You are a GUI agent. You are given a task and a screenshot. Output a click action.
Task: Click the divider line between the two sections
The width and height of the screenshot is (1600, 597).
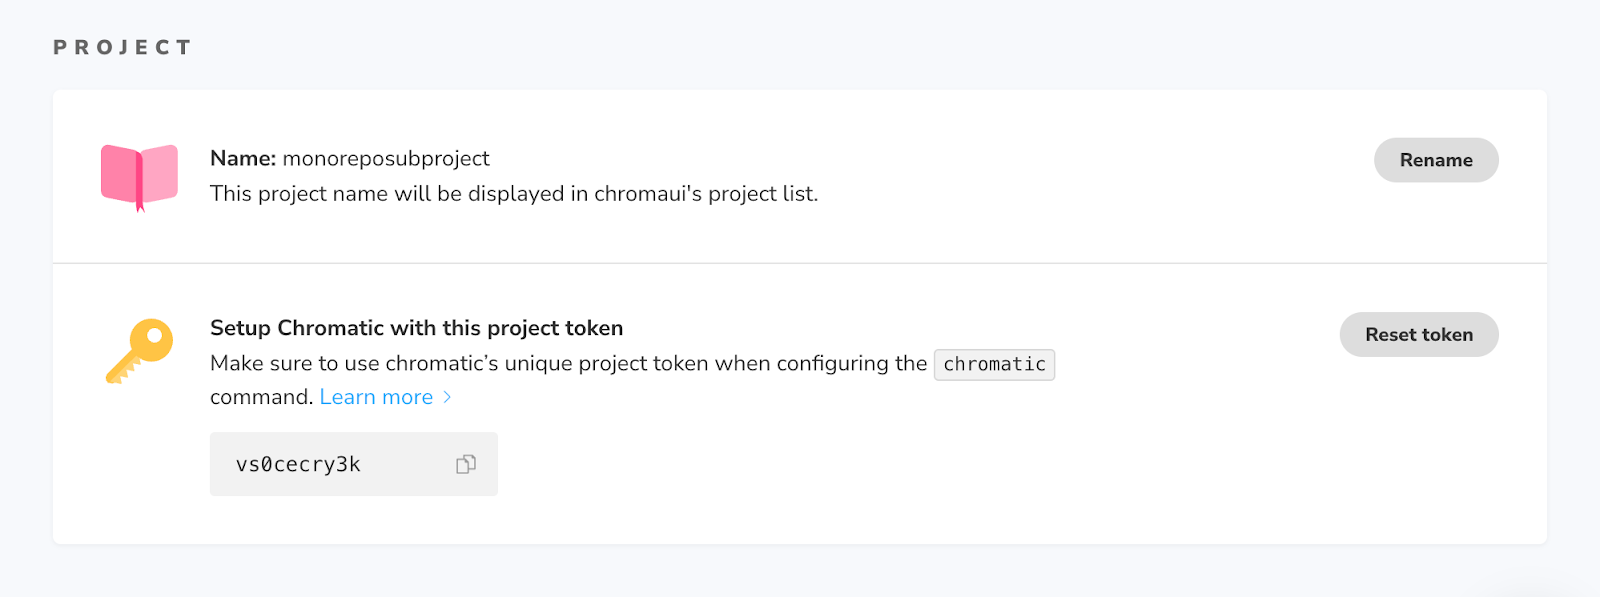point(800,263)
